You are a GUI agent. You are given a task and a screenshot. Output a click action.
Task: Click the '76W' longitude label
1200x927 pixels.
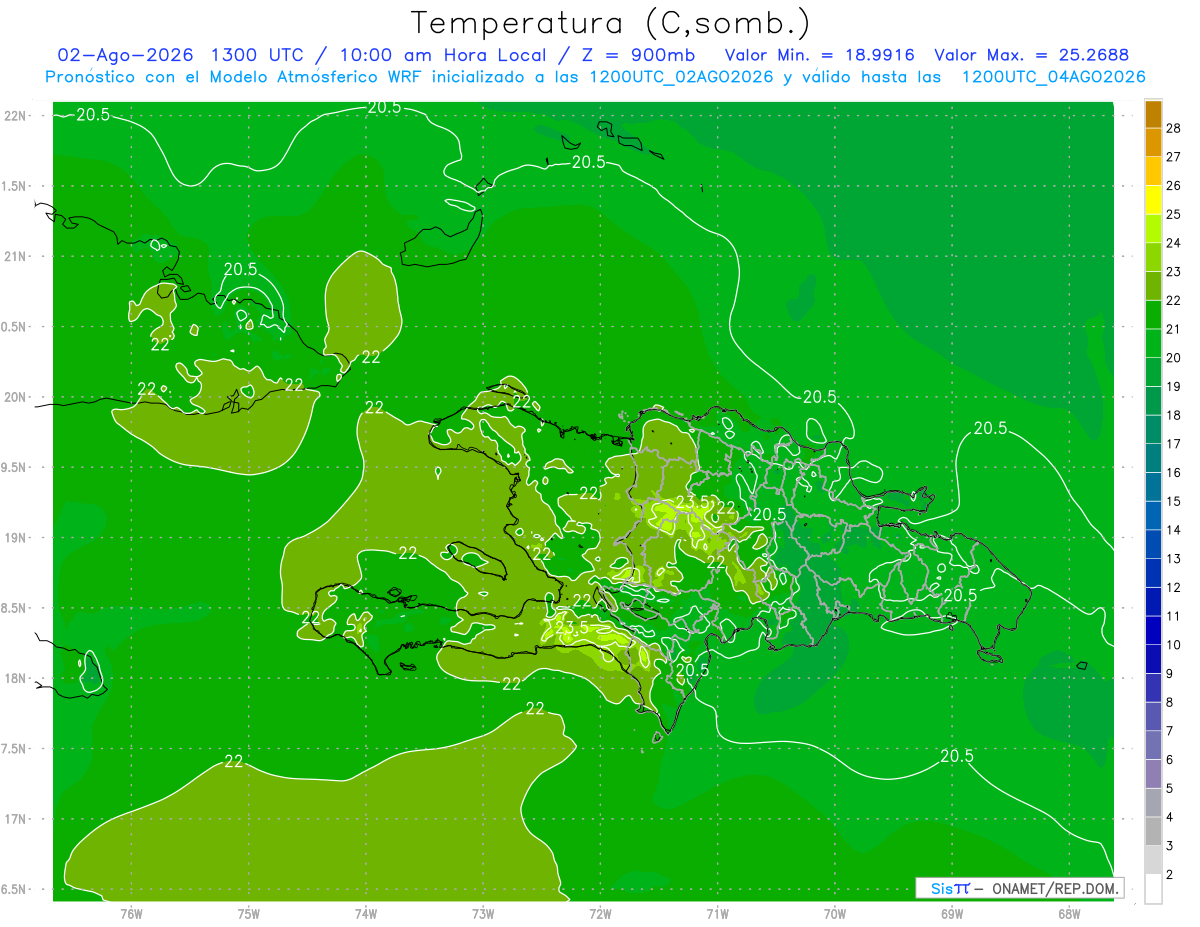[131, 914]
